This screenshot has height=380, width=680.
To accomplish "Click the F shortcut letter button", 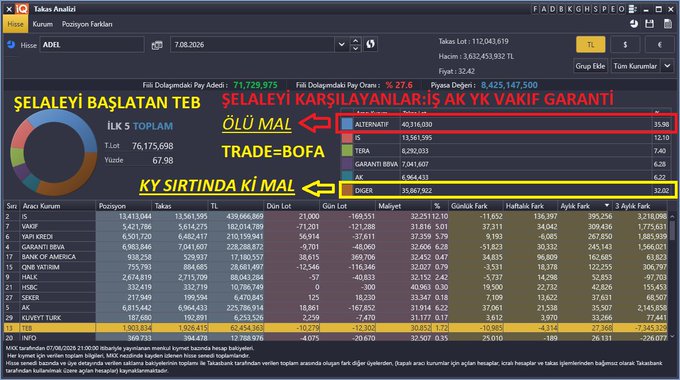I will click(535, 9).
